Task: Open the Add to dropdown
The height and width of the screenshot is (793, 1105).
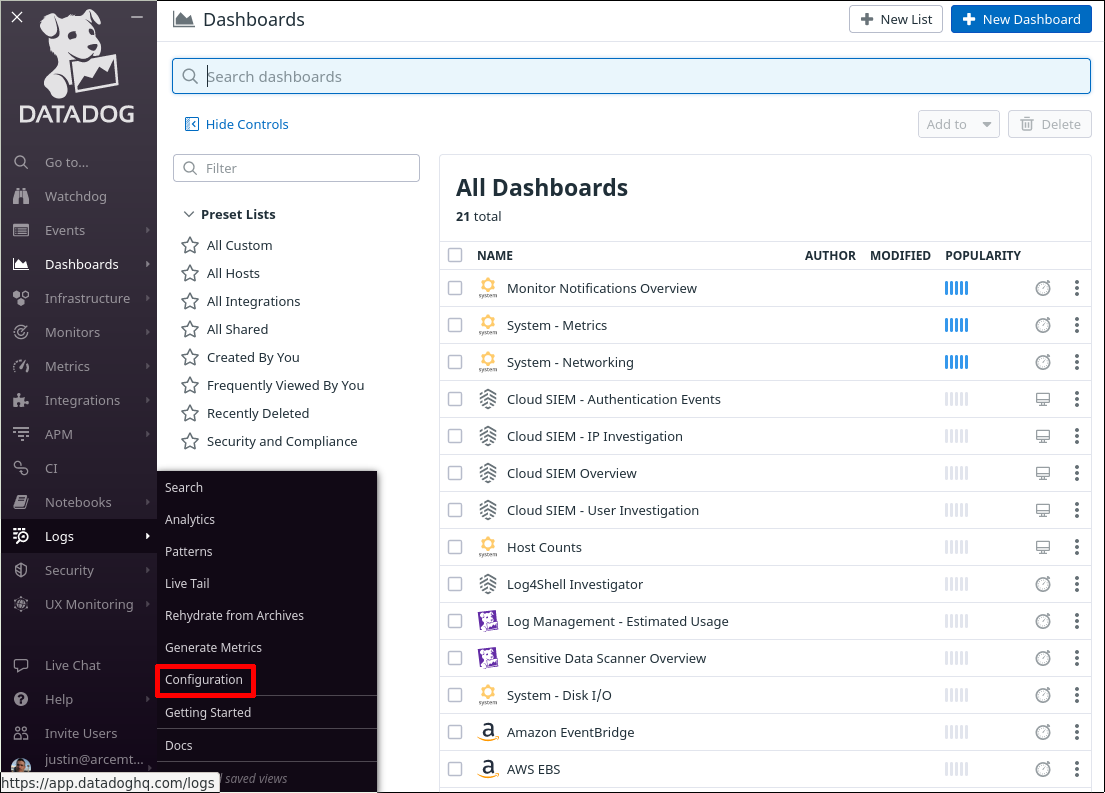Action: click(x=958, y=124)
